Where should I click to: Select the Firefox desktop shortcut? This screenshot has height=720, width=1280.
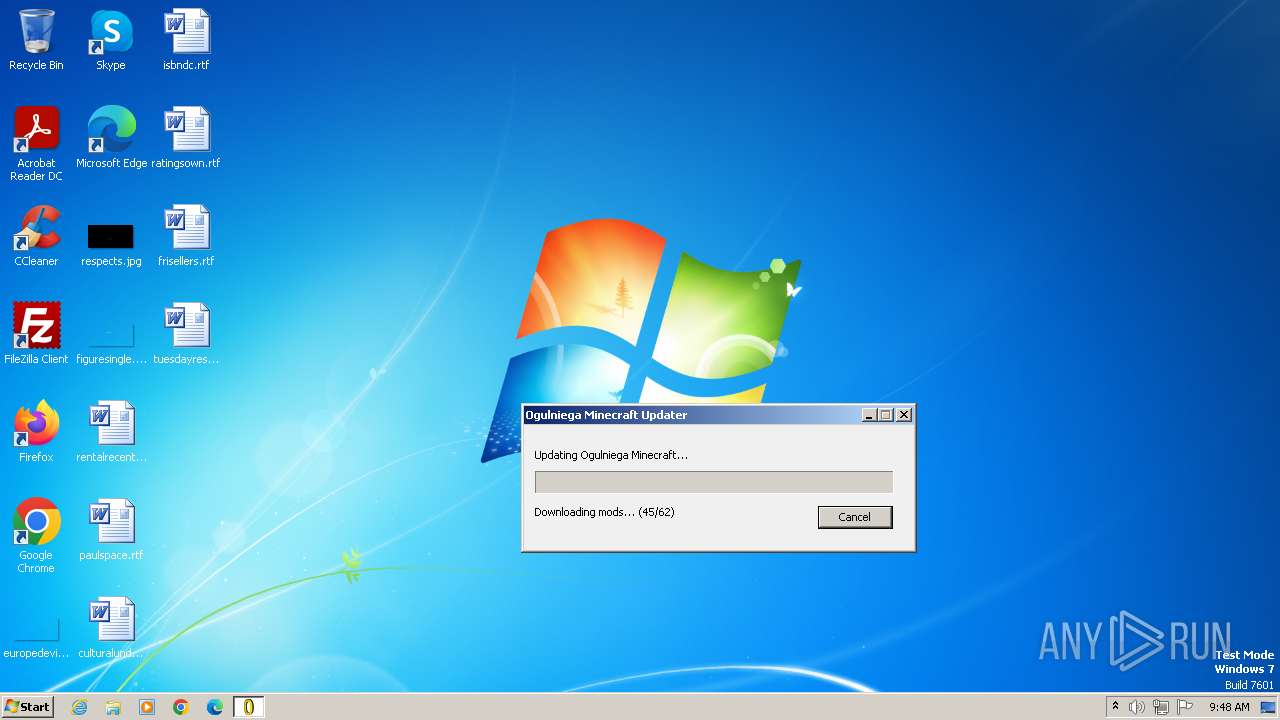(36, 432)
